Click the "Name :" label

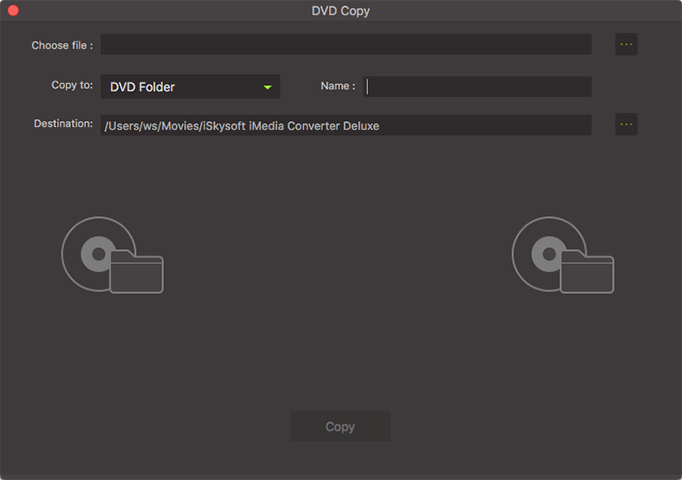[x=337, y=86]
